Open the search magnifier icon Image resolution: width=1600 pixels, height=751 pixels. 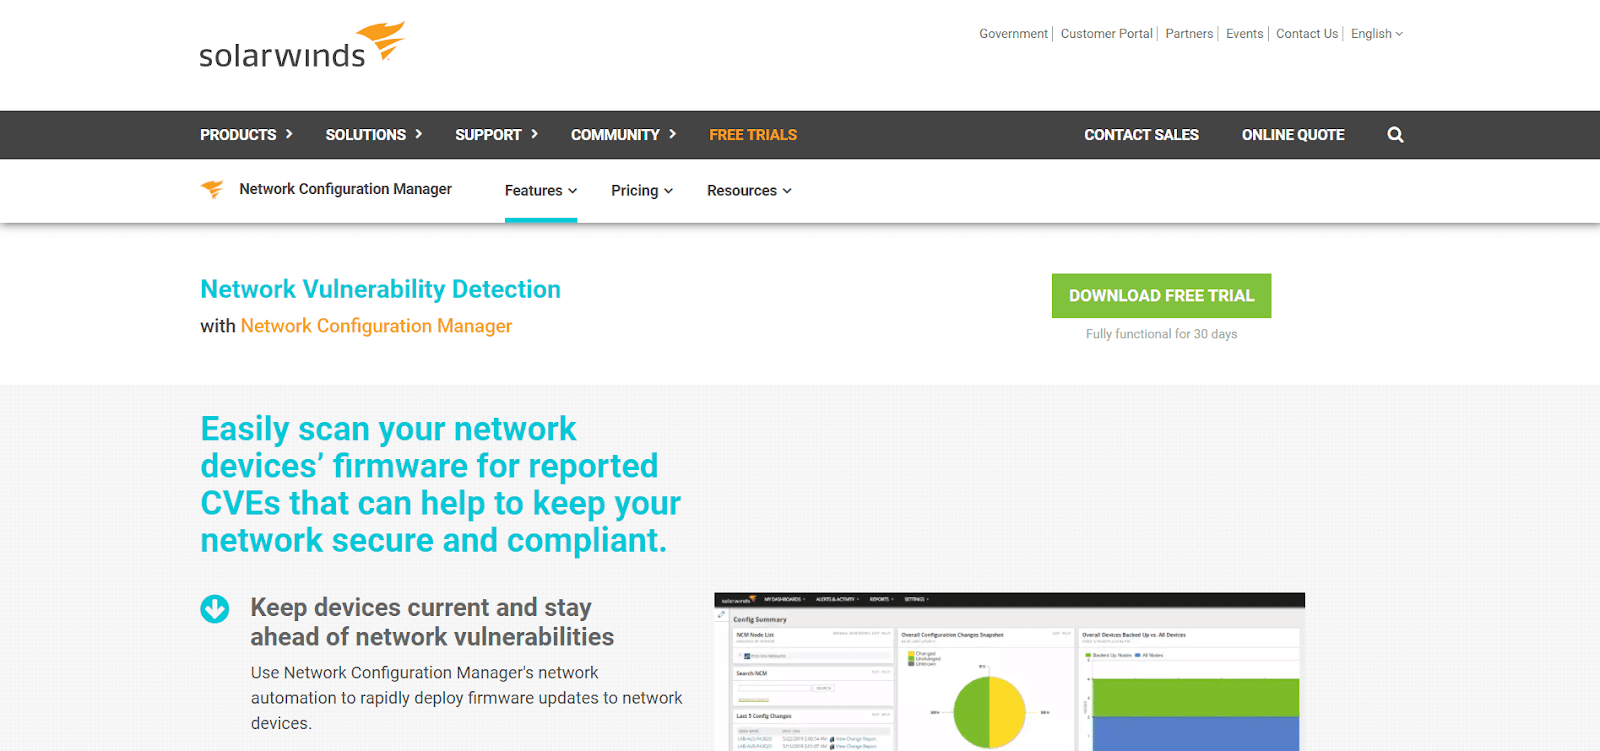pyautogui.click(x=1395, y=135)
